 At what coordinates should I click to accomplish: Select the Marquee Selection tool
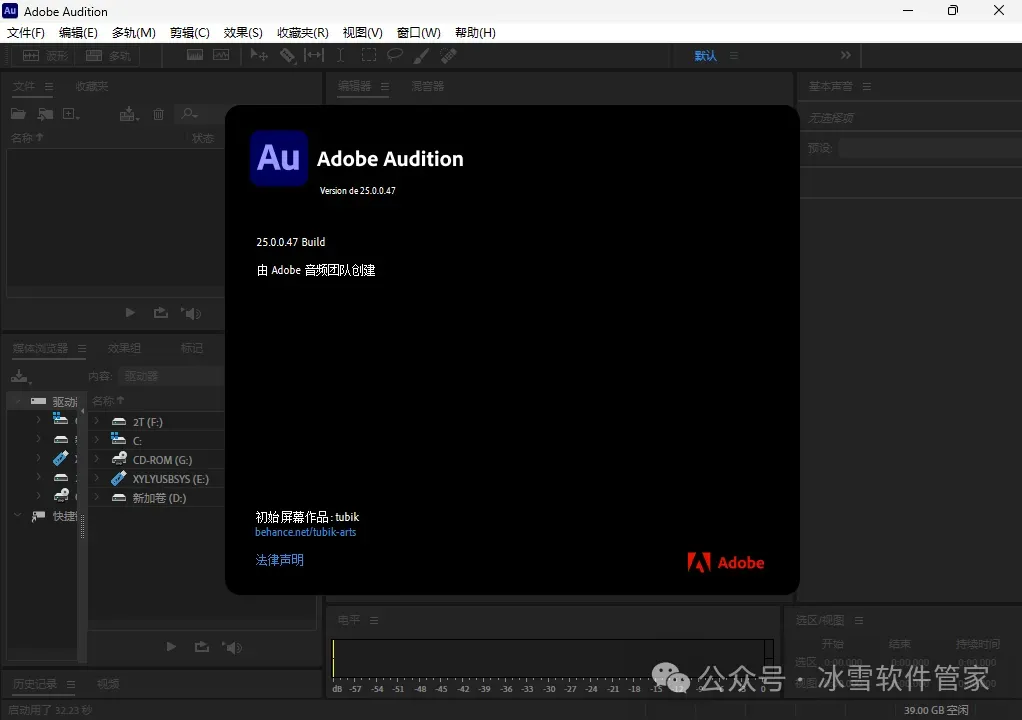[x=369, y=55]
